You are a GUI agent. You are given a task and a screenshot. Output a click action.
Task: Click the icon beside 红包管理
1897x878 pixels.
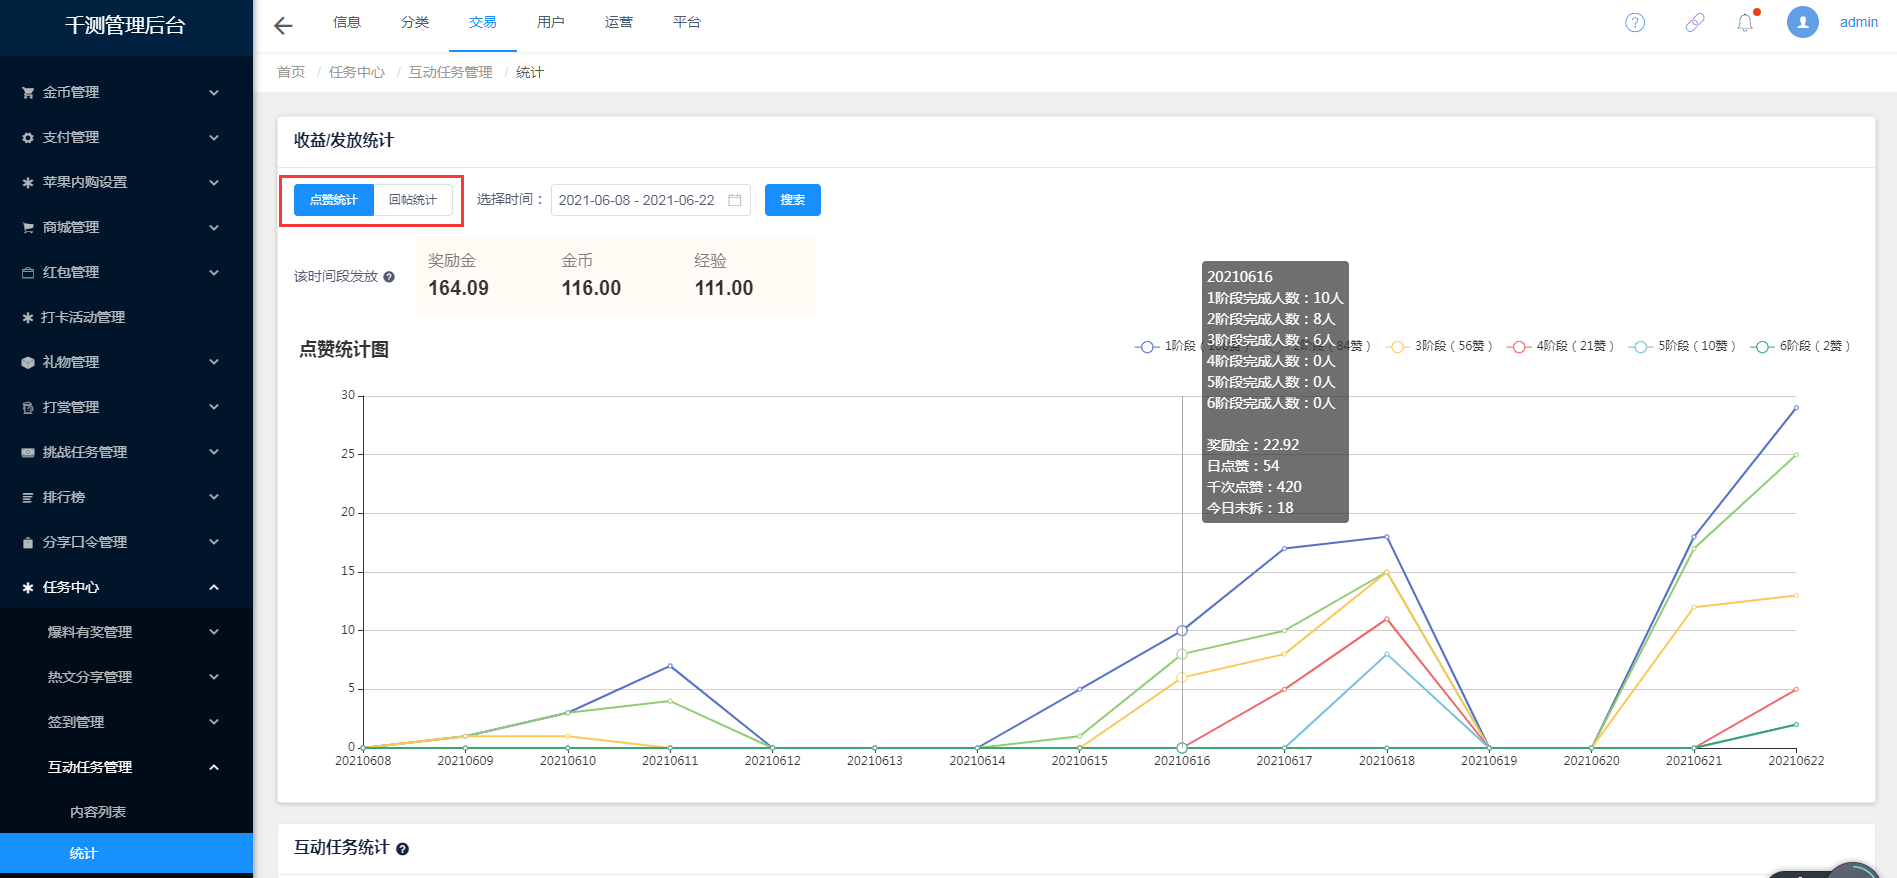pyautogui.click(x=28, y=272)
